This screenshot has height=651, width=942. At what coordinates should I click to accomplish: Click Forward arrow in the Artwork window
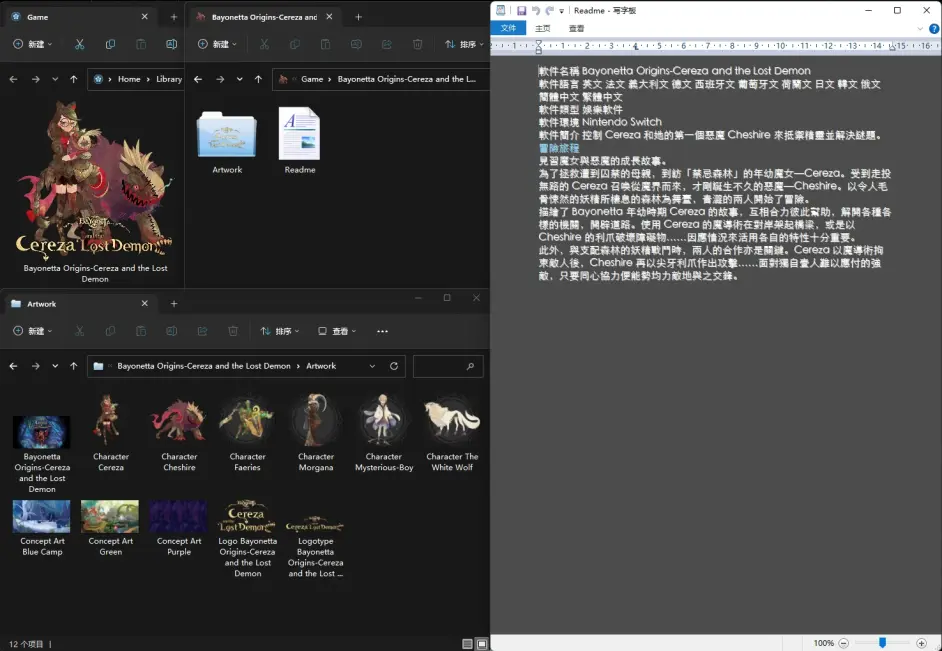[x=35, y=366]
